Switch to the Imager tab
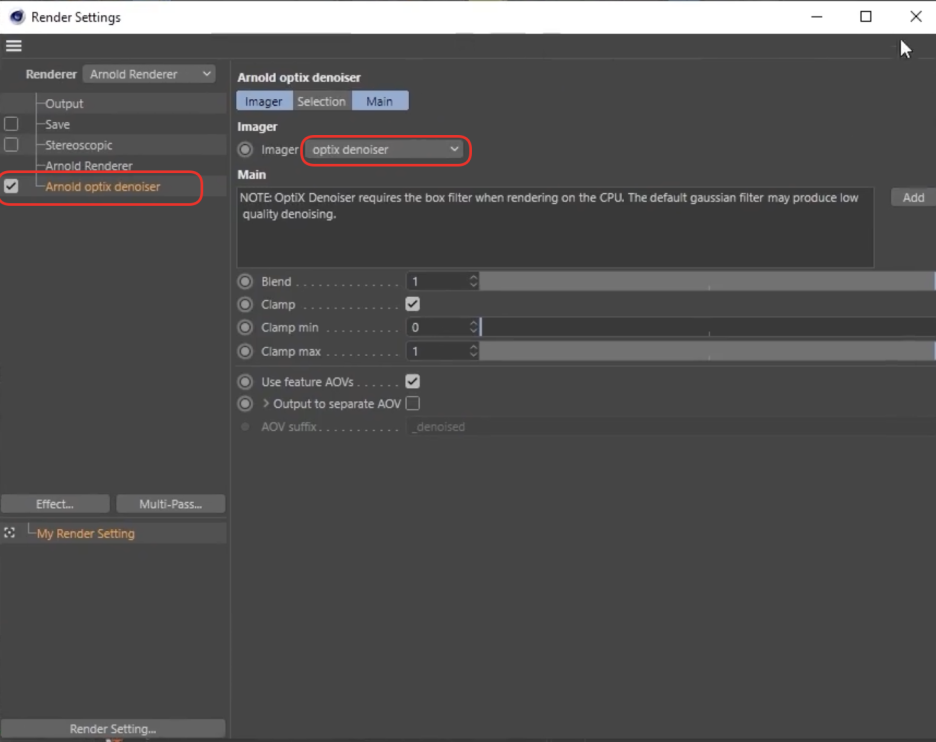 coord(264,101)
